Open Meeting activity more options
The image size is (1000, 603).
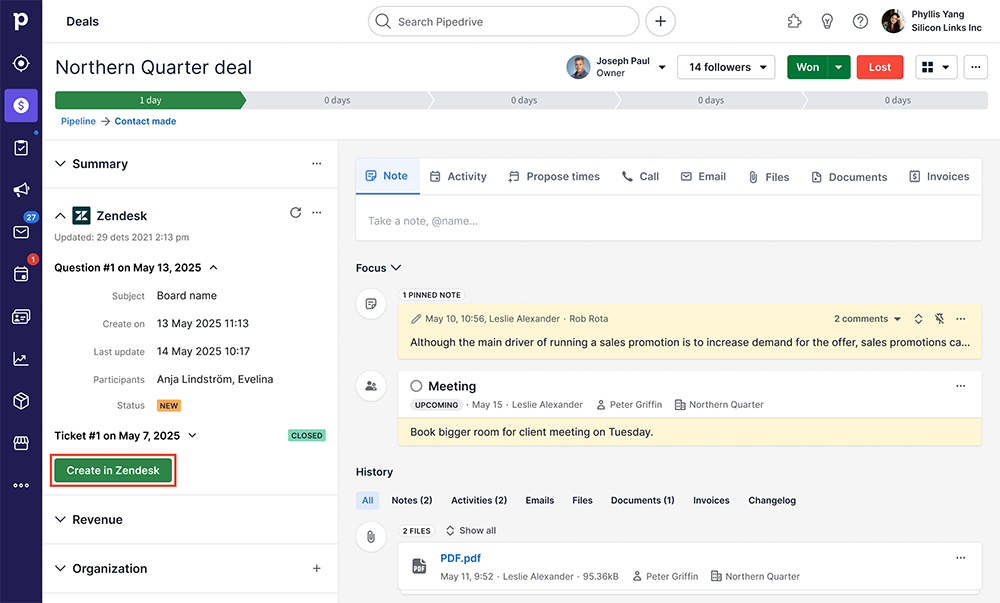pos(961,386)
